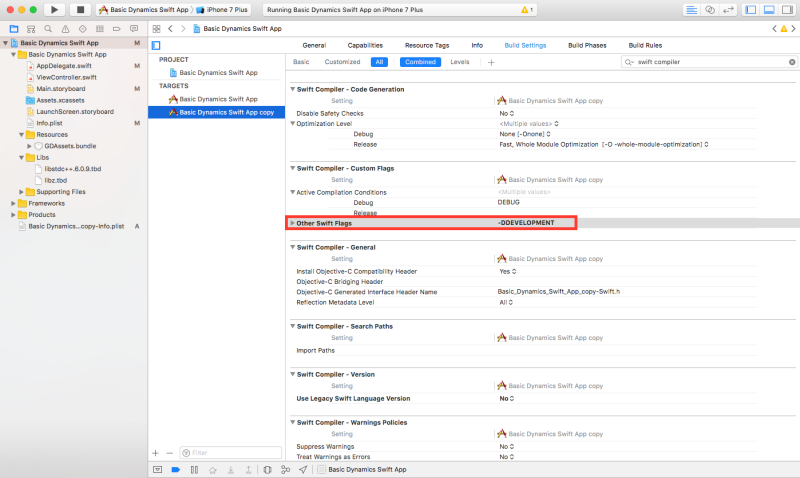Focus the build settings search field

pos(709,62)
